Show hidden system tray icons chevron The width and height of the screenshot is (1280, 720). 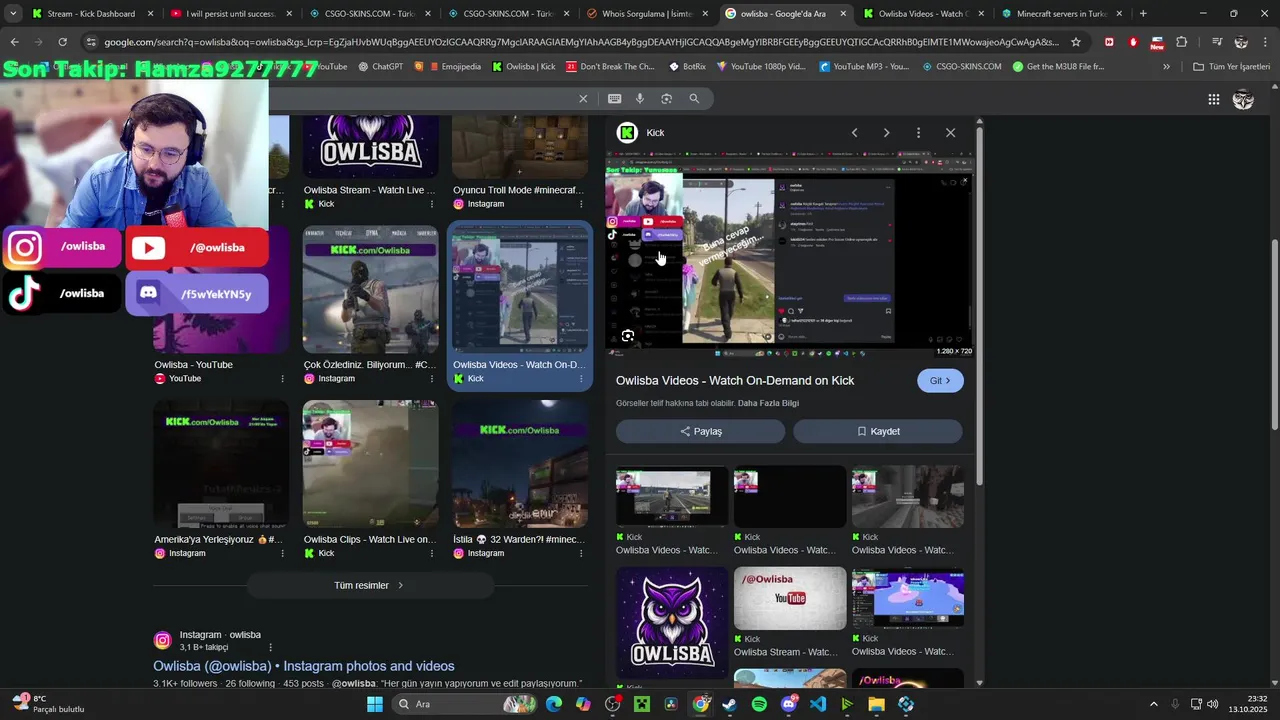[x=1153, y=704]
